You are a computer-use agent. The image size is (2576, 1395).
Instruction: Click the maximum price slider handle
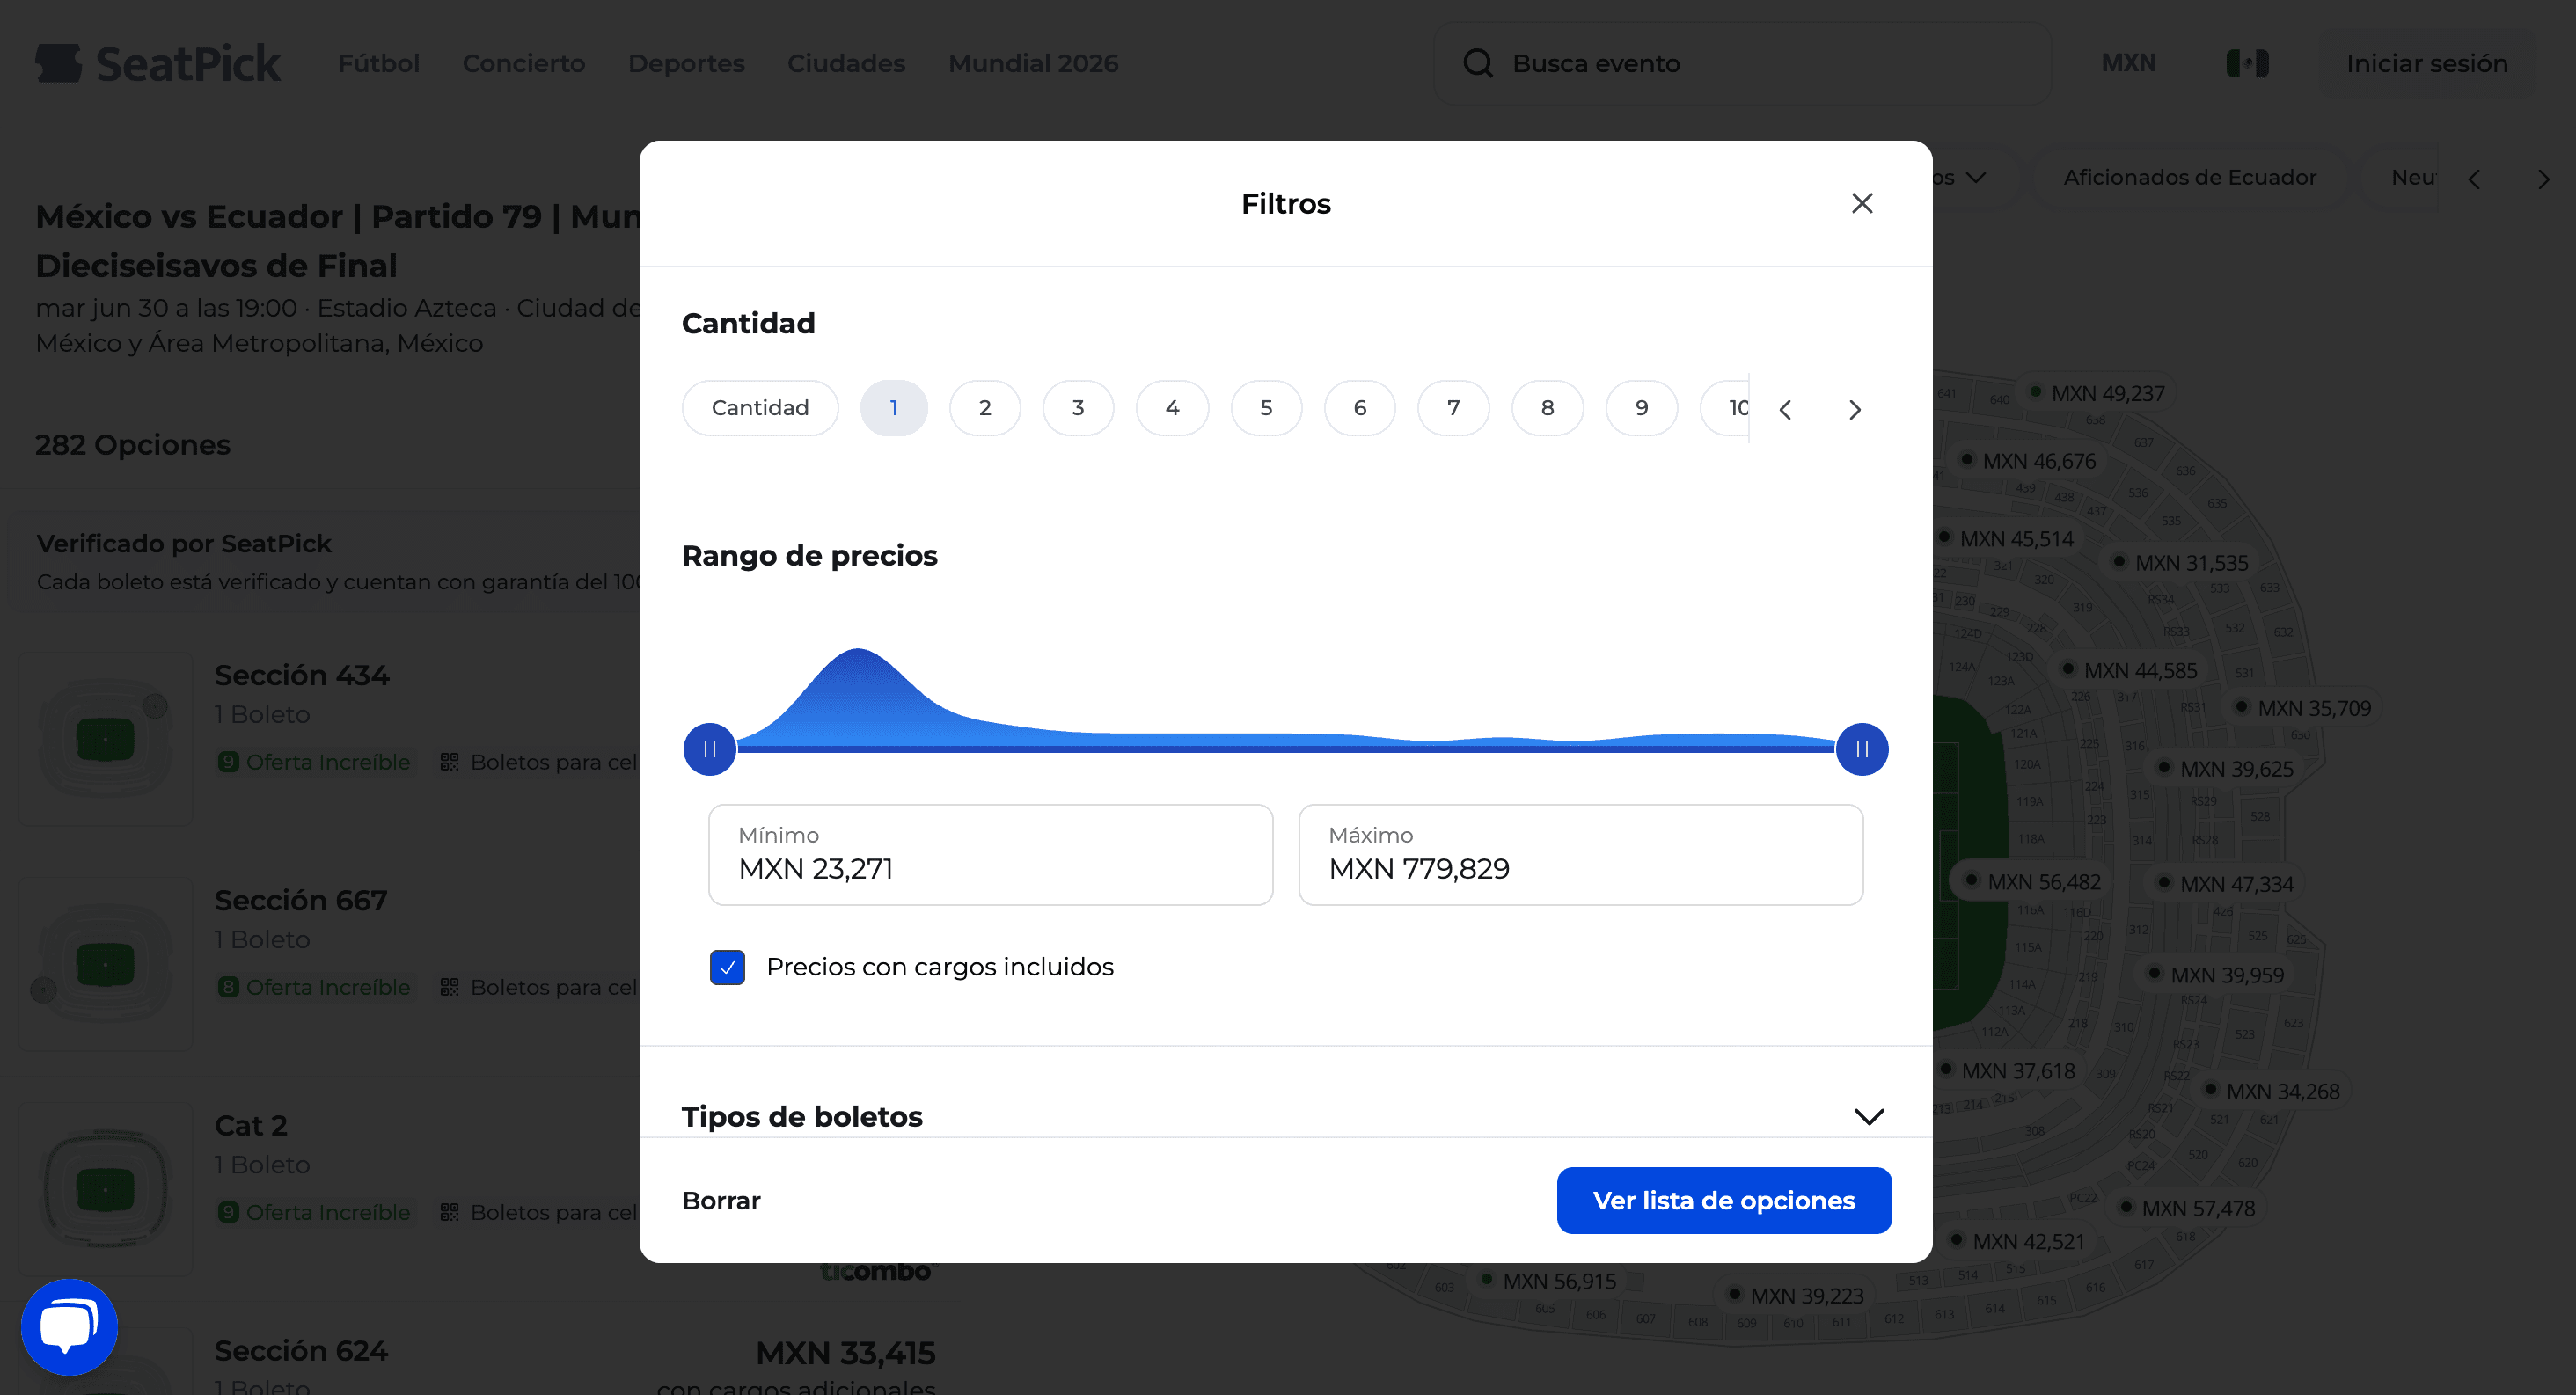(x=1861, y=749)
